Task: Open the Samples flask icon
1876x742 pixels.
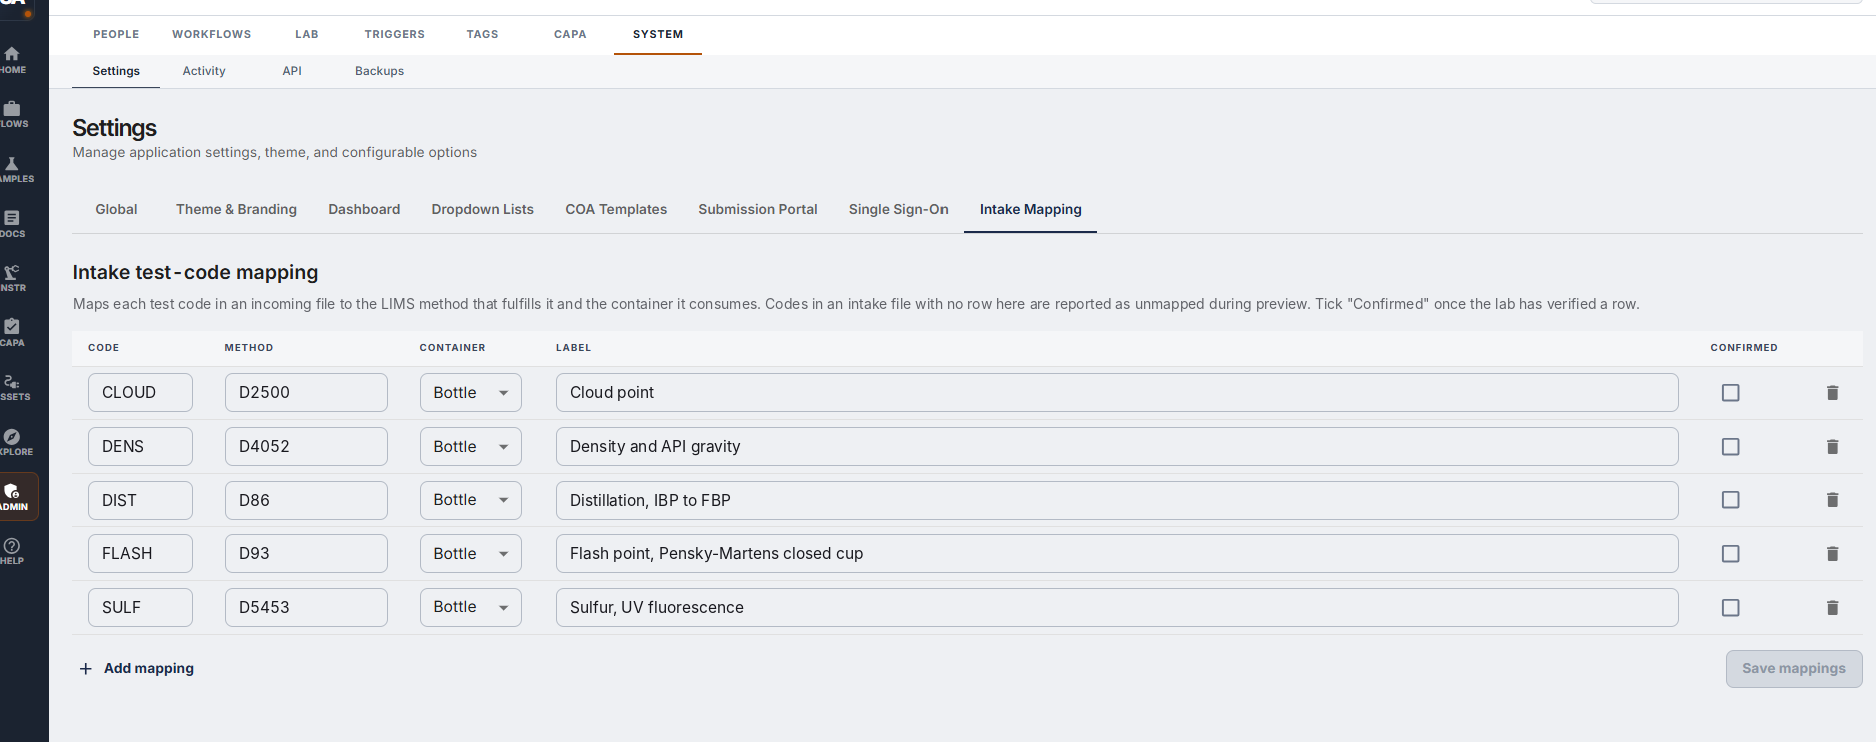Action: tap(13, 169)
